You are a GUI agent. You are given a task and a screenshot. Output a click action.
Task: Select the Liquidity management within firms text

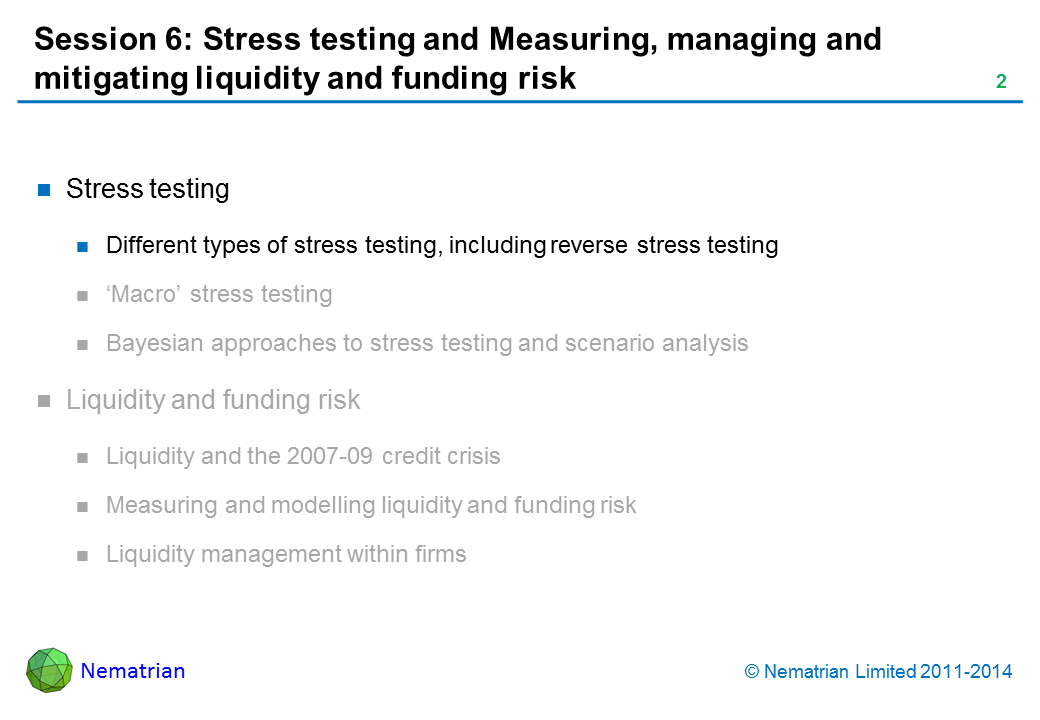[286, 554]
